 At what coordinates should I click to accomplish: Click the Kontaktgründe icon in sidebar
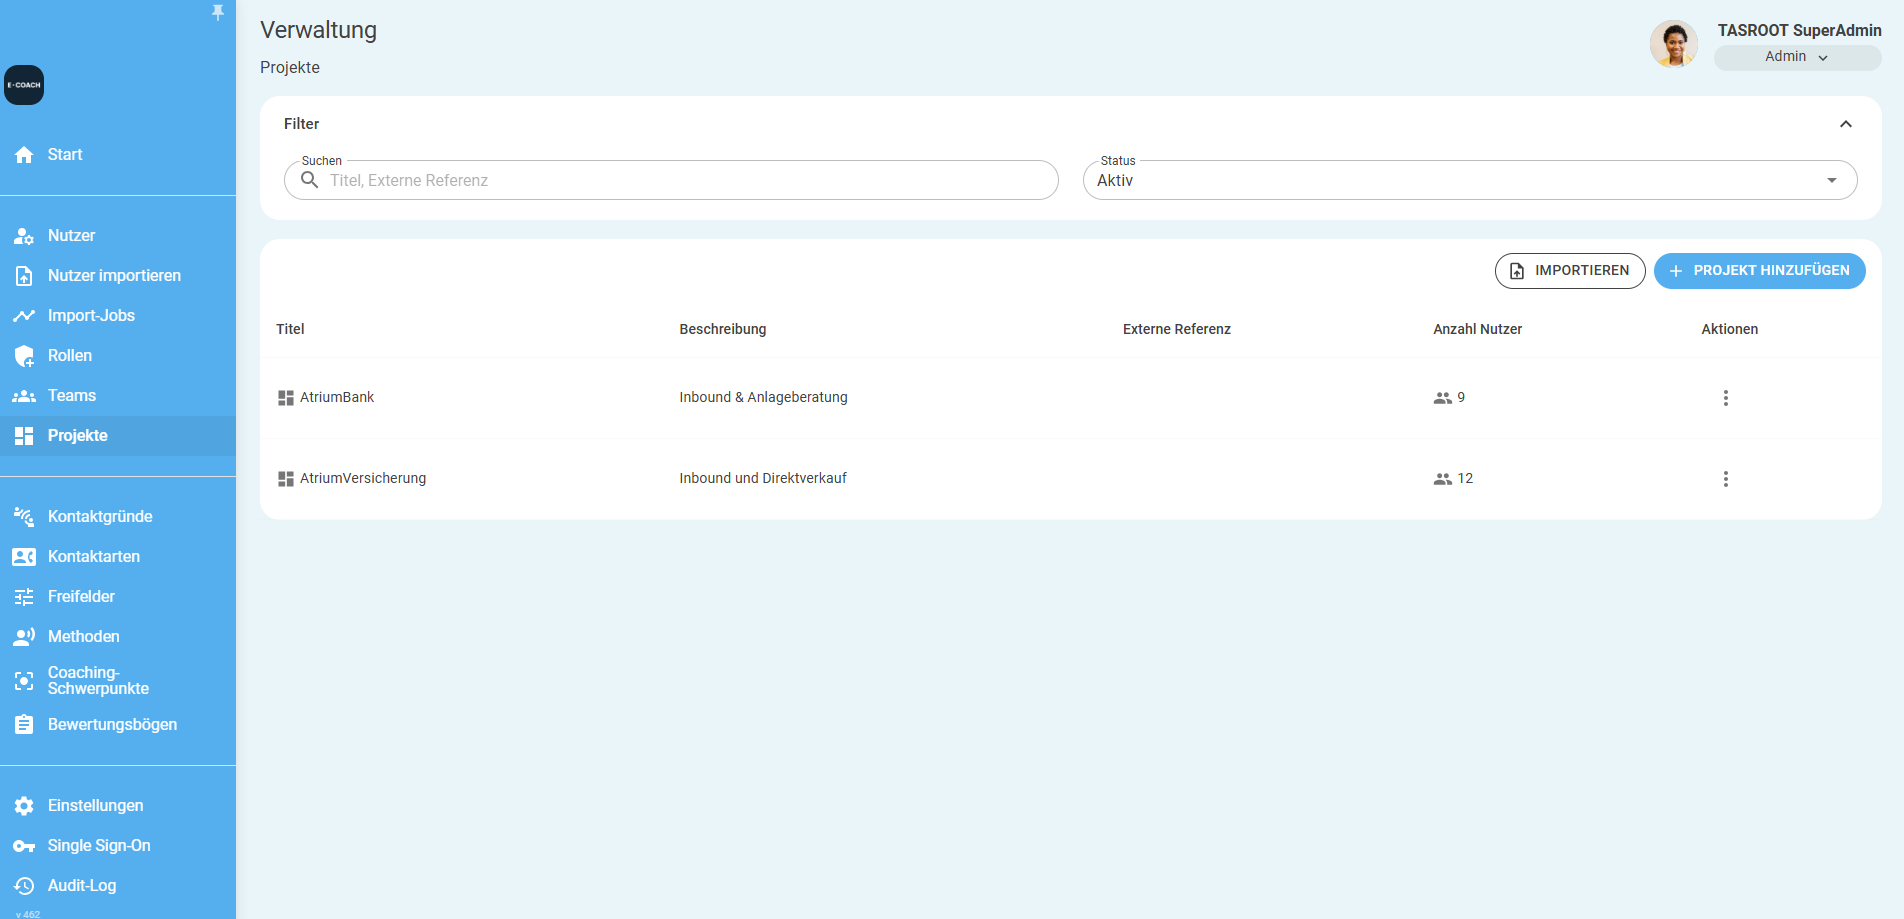[x=24, y=517]
